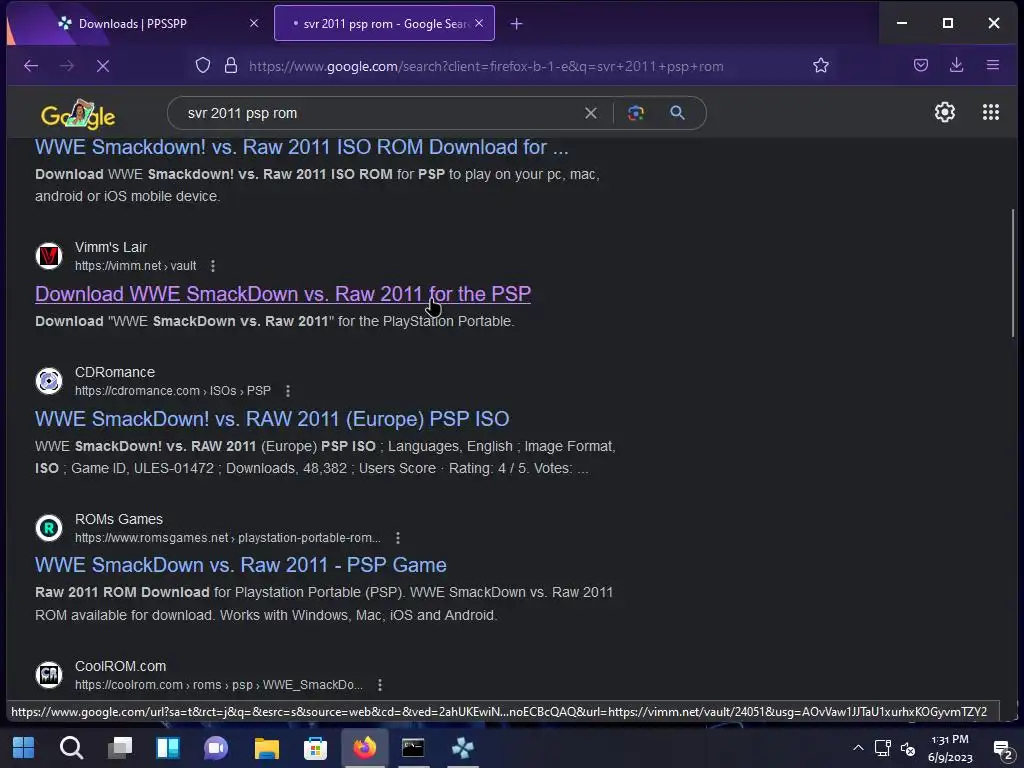This screenshot has width=1024, height=768.
Task: Bookmark this page with star icon
Action: 821,65
